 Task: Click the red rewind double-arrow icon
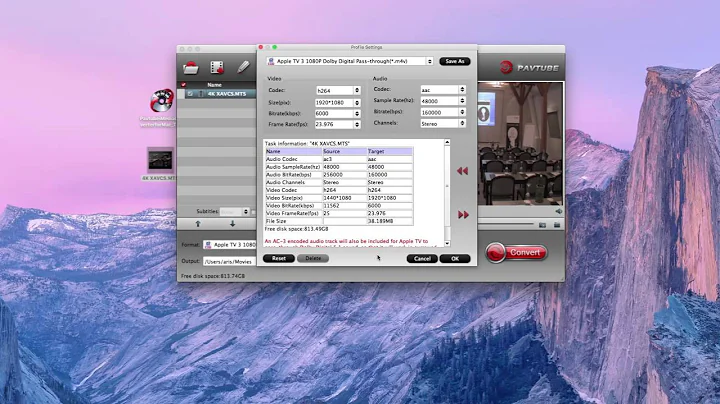[462, 171]
